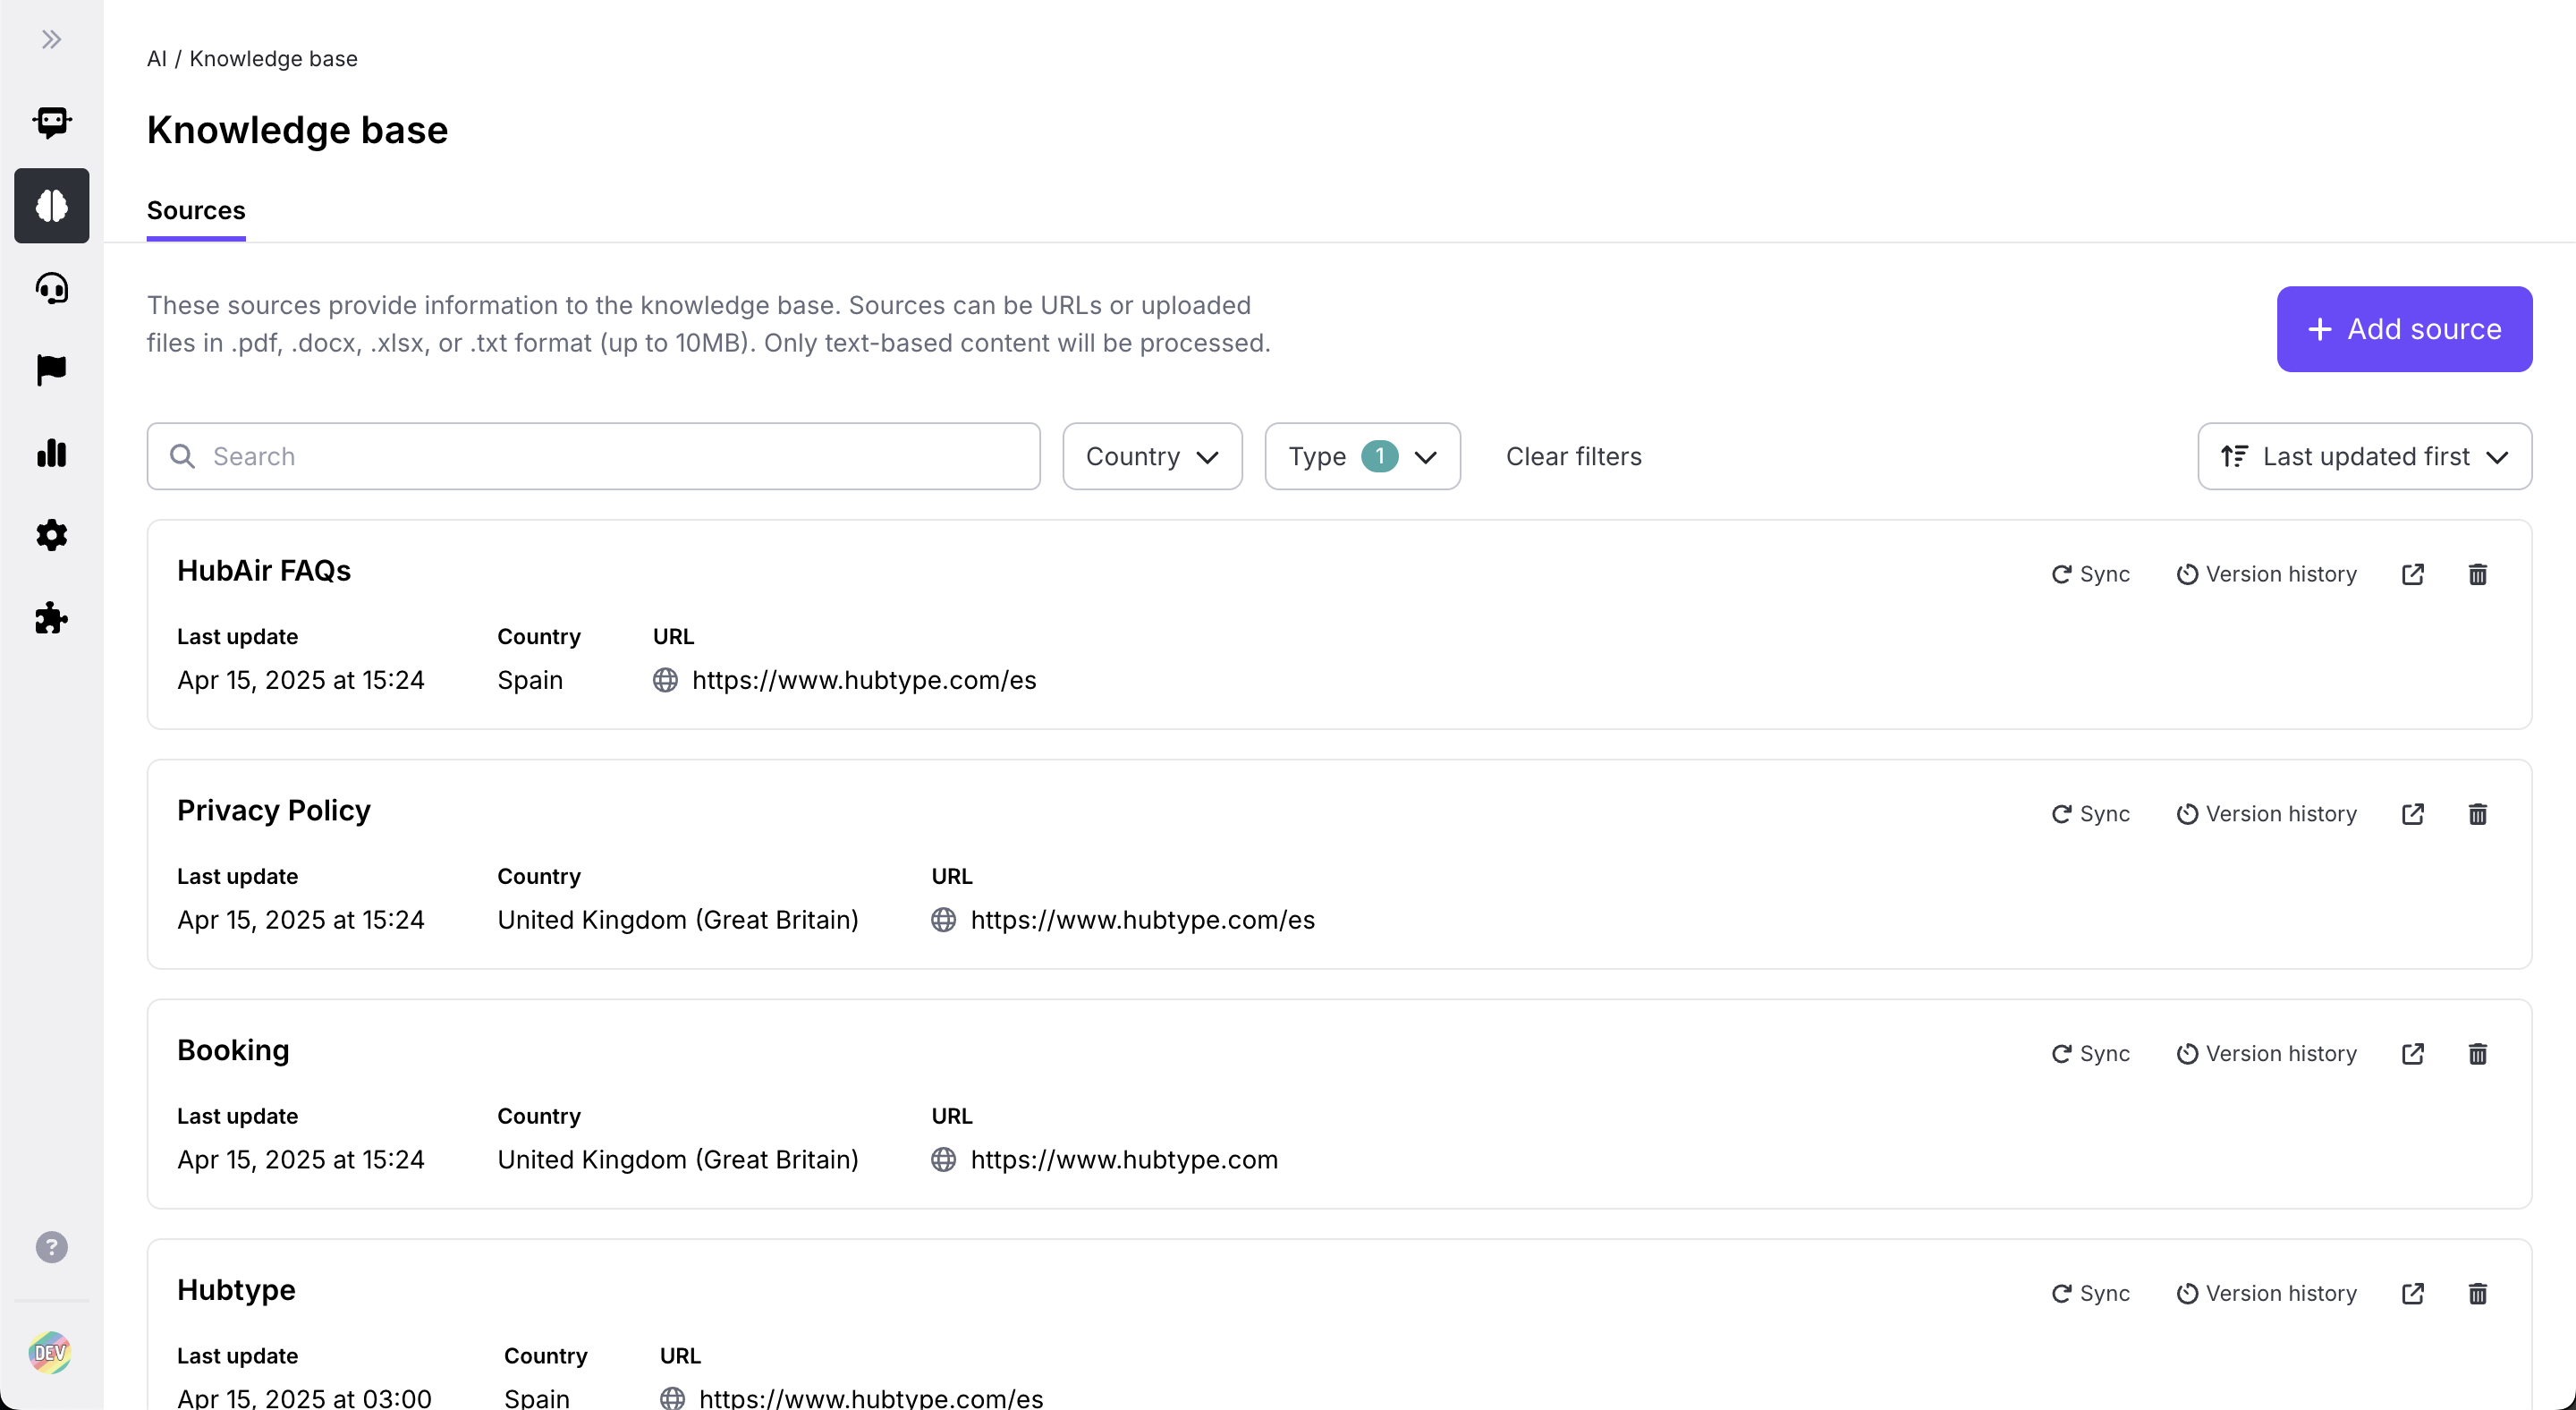Image resolution: width=2576 pixels, height=1410 pixels.
Task: Open the bar chart analytics icon
Action: [x=51, y=453]
